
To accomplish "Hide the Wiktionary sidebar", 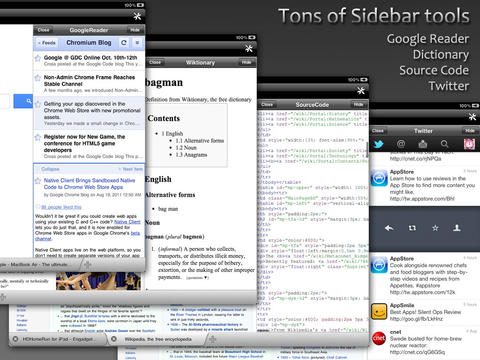I will coord(247,62).
